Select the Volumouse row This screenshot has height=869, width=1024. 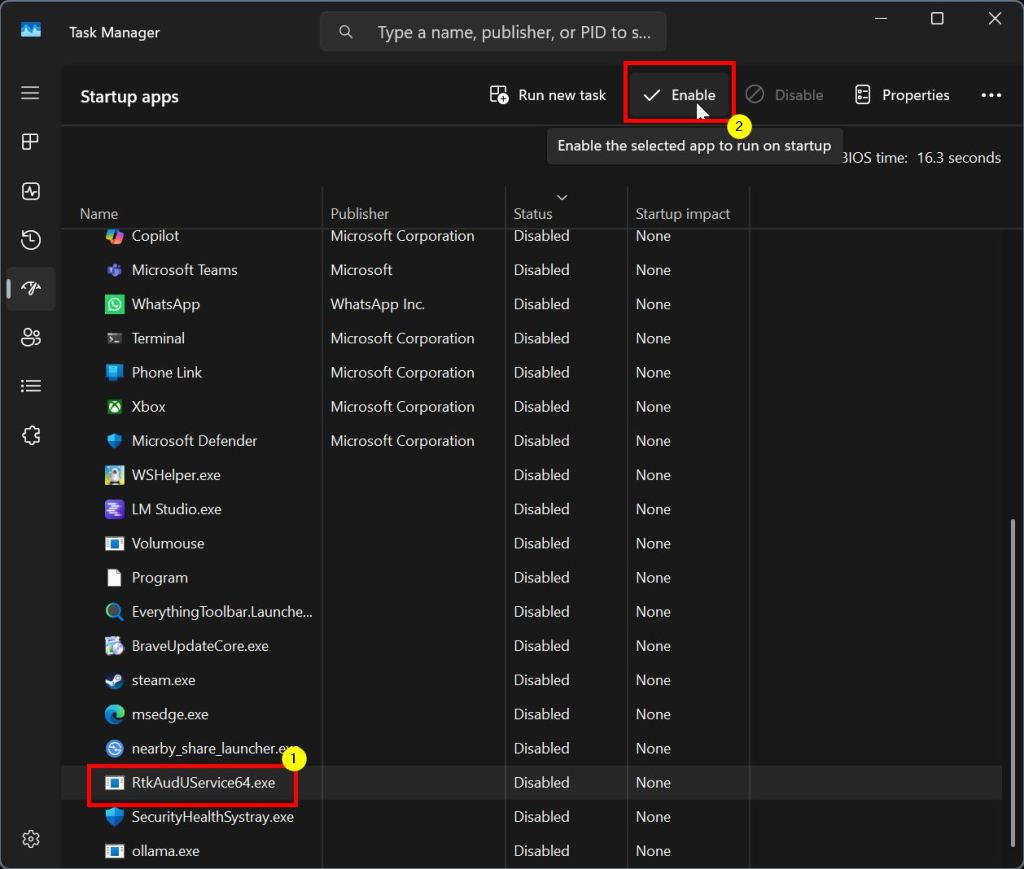(x=532, y=543)
